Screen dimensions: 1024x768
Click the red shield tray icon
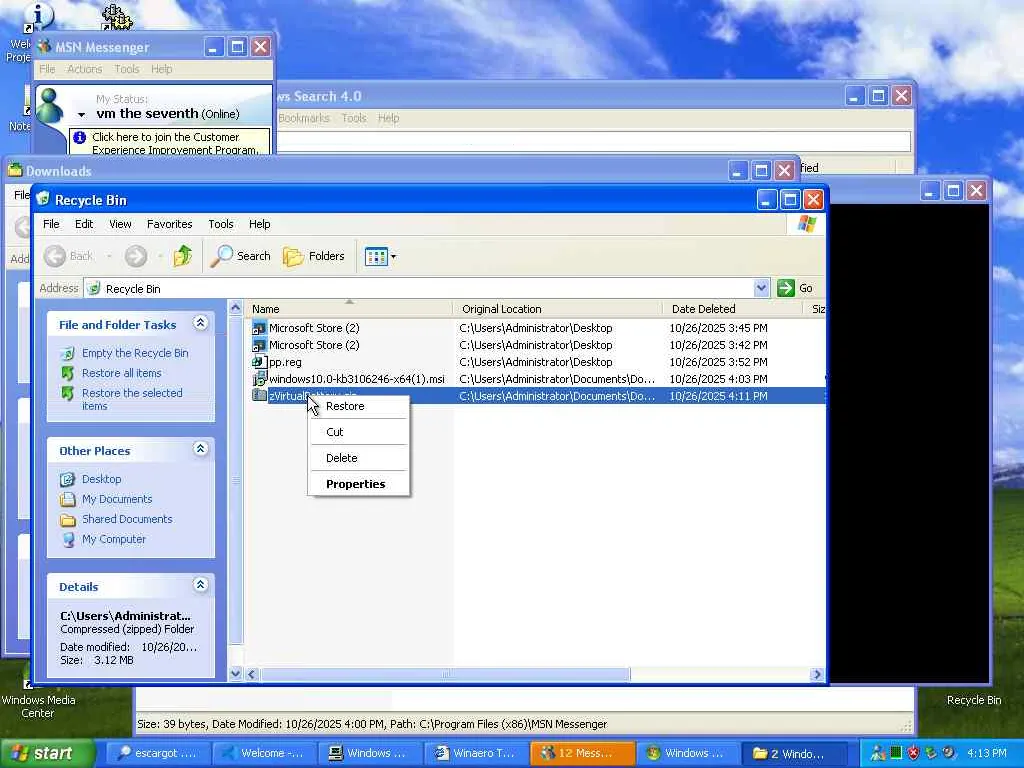pos(913,753)
